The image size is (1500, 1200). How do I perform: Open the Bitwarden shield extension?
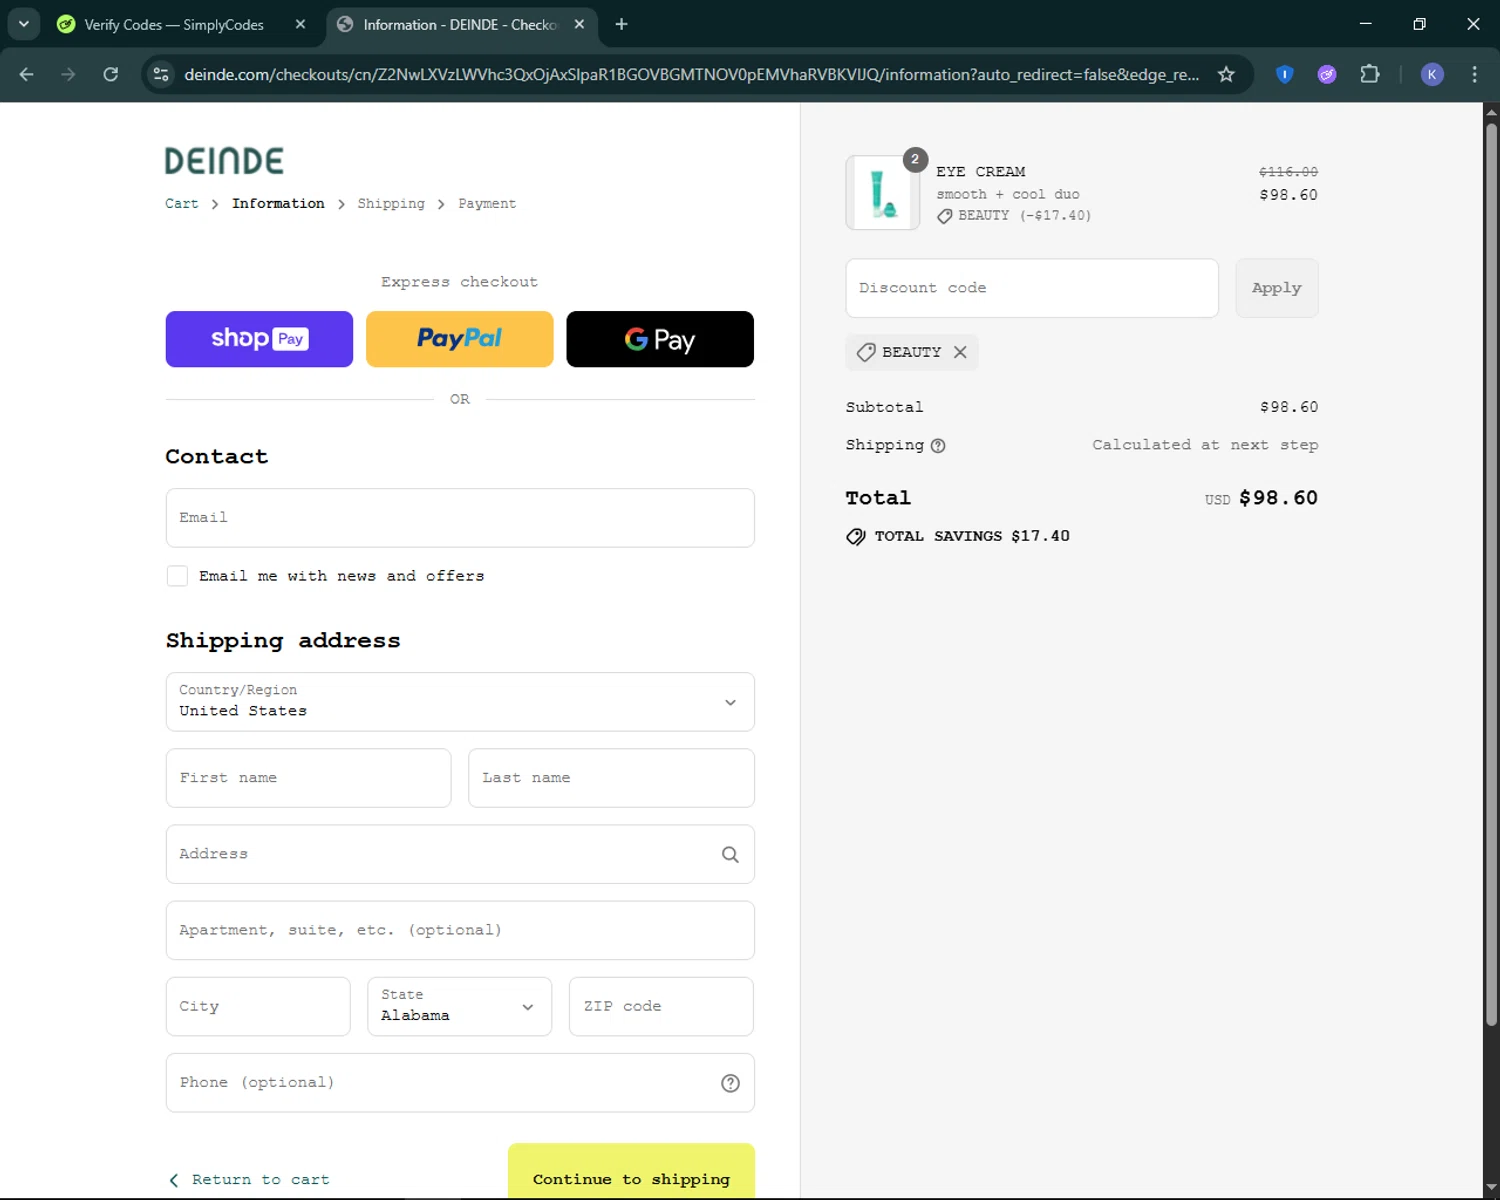(1285, 74)
